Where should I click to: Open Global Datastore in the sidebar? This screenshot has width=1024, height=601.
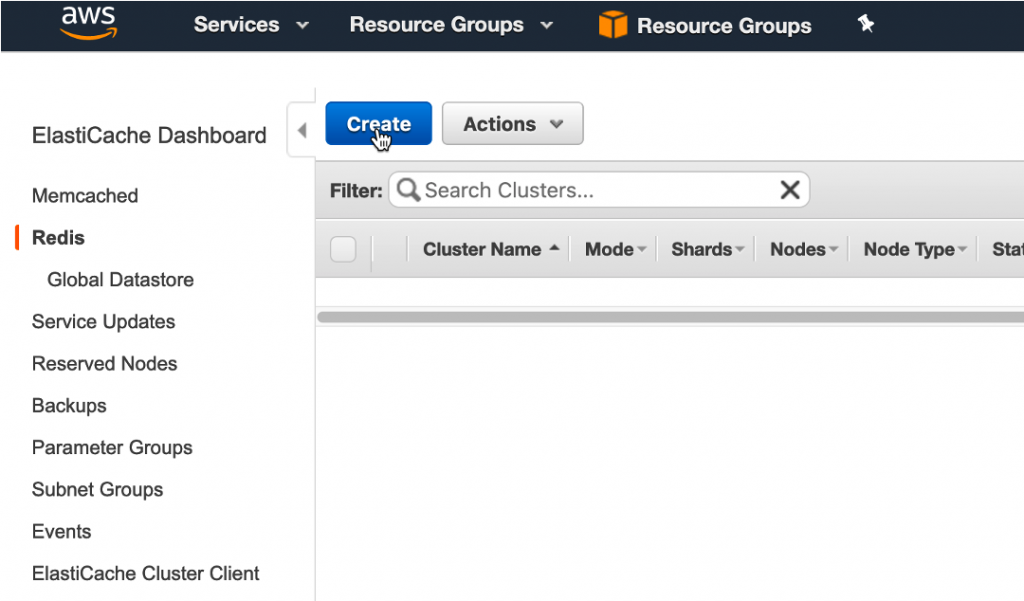pos(120,280)
